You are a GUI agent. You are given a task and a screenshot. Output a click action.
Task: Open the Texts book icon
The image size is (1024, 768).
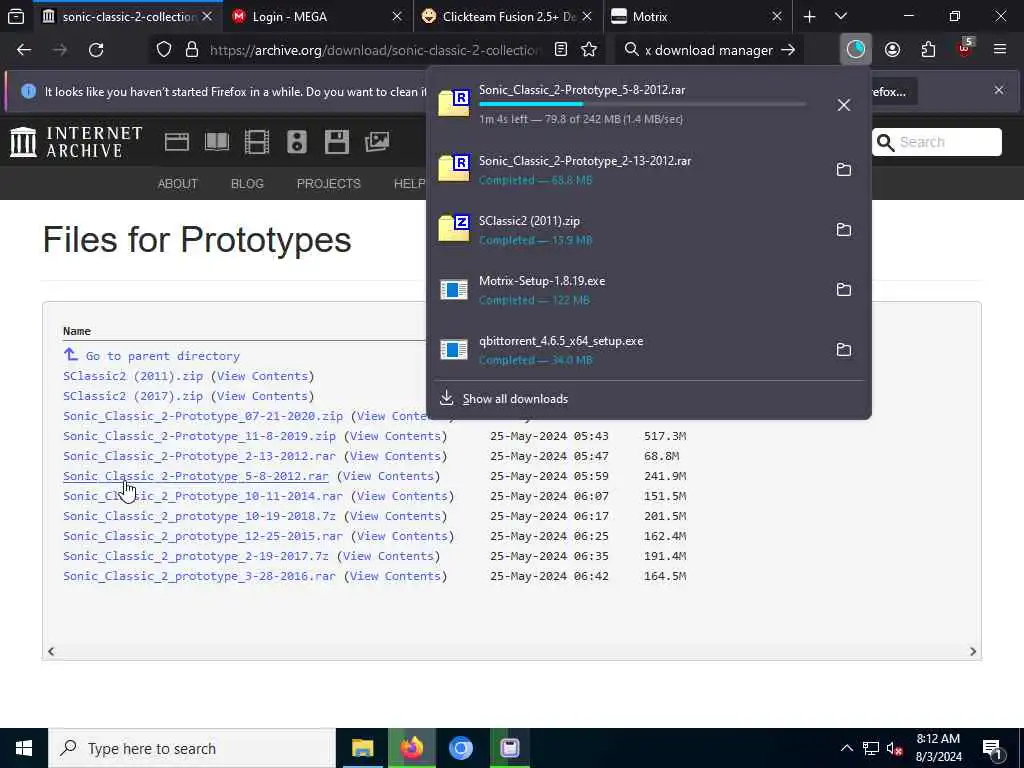click(x=216, y=142)
